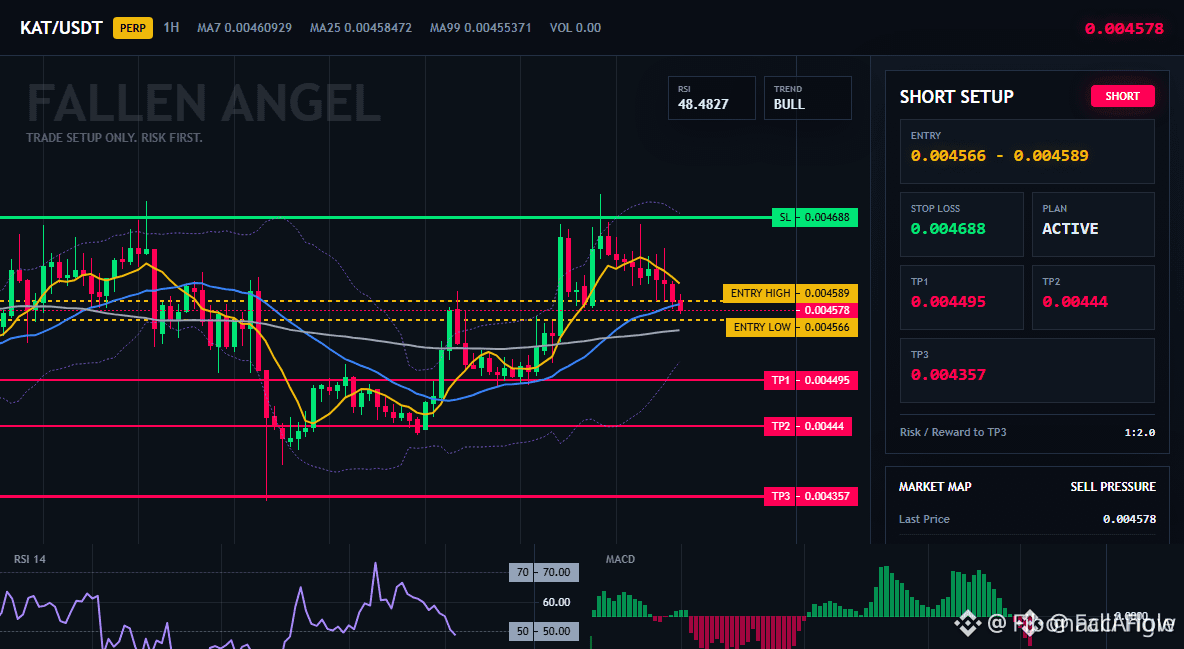The height and width of the screenshot is (649, 1184).
Task: Click the PLAN ACTIVE card
Action: pos(1093,224)
